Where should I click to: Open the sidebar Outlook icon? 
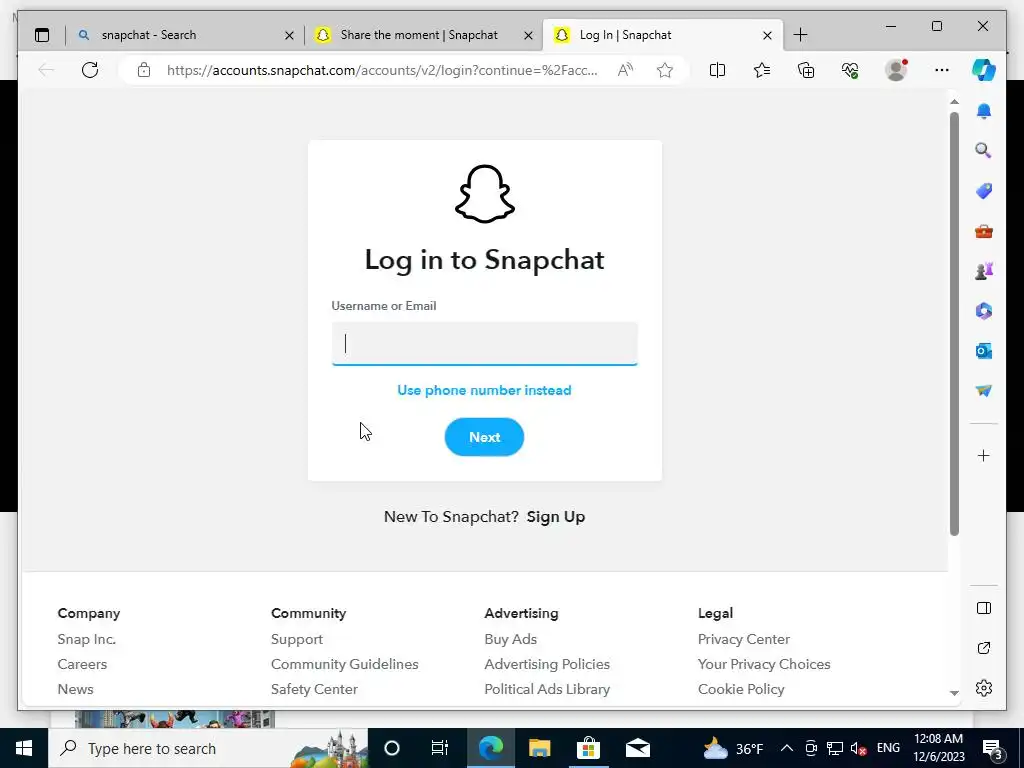(984, 351)
